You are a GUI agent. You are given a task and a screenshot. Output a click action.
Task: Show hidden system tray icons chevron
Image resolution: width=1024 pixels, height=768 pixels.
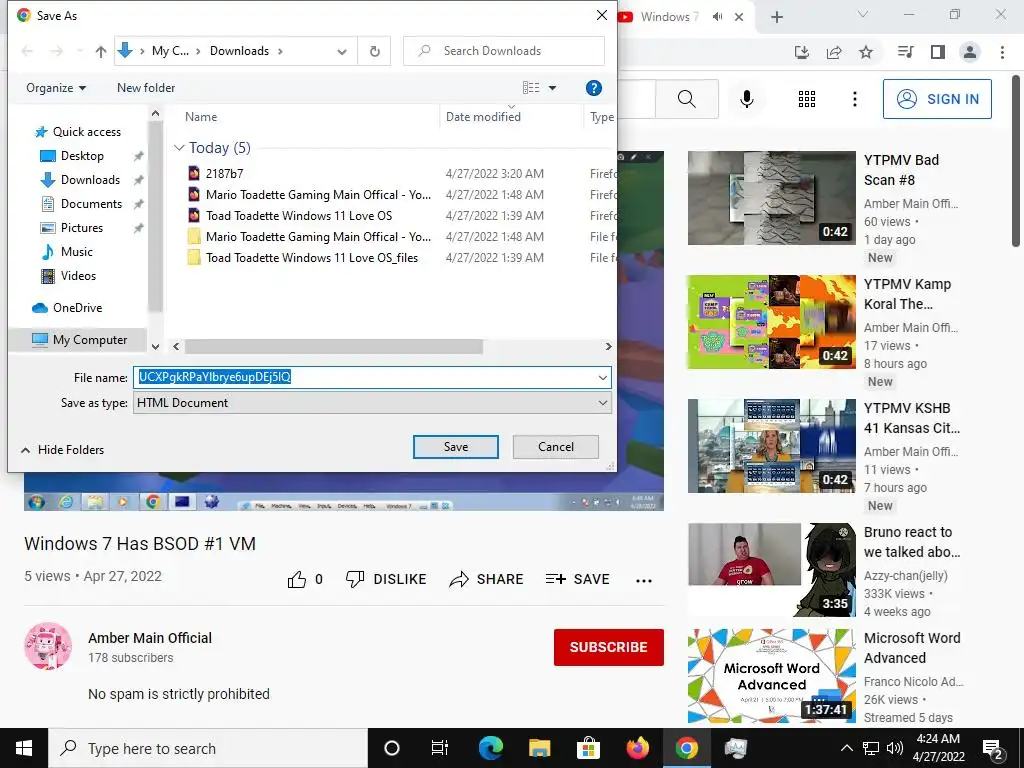point(846,748)
